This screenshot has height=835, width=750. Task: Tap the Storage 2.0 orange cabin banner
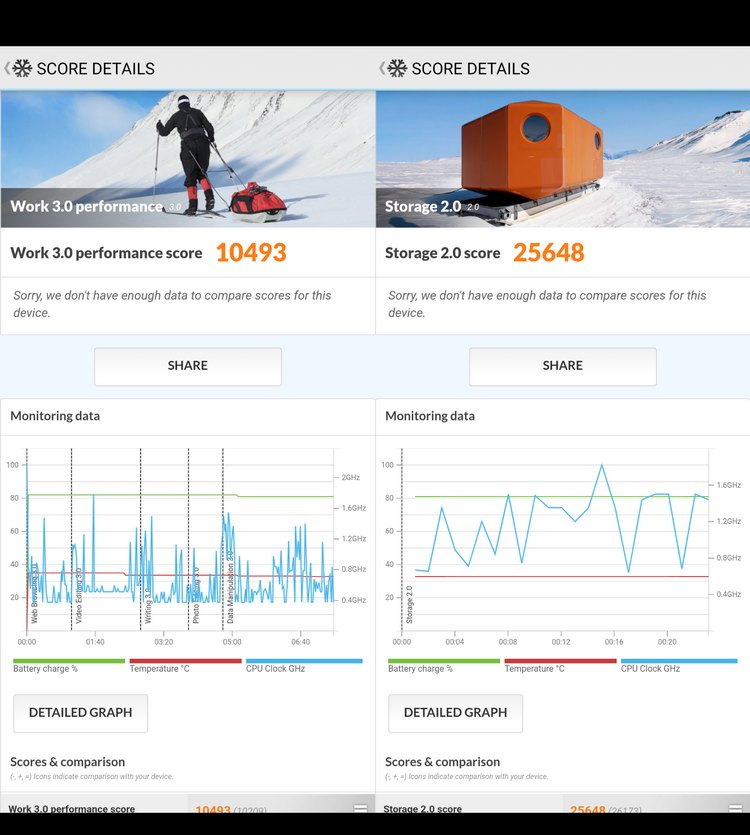point(562,159)
